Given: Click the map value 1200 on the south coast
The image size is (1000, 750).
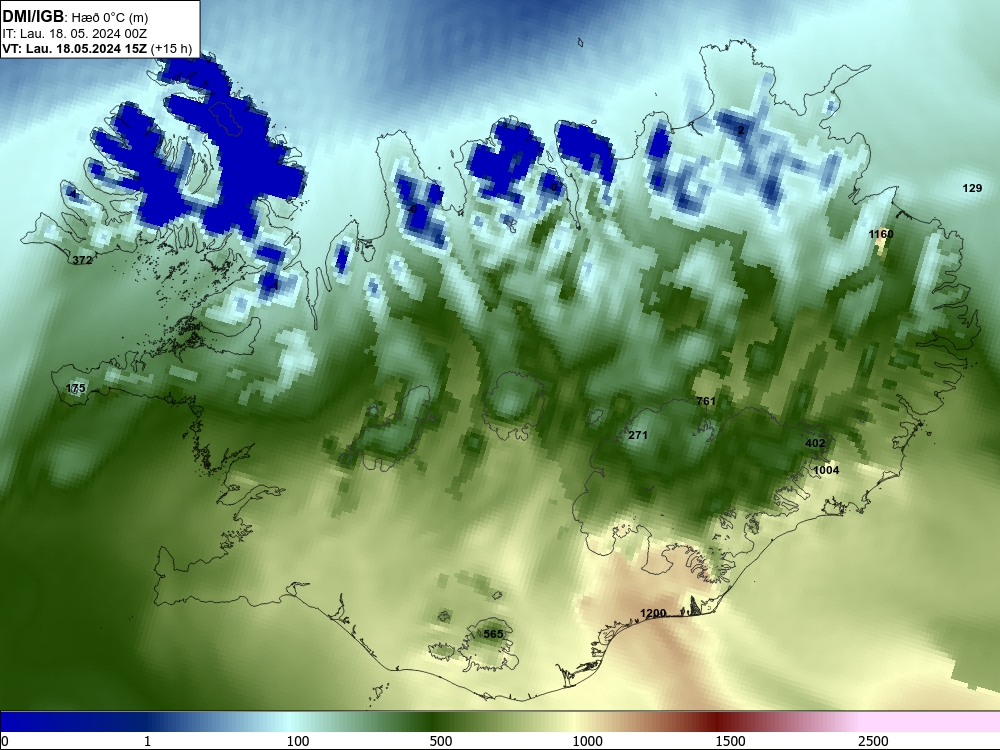Looking at the screenshot, I should (x=653, y=614).
